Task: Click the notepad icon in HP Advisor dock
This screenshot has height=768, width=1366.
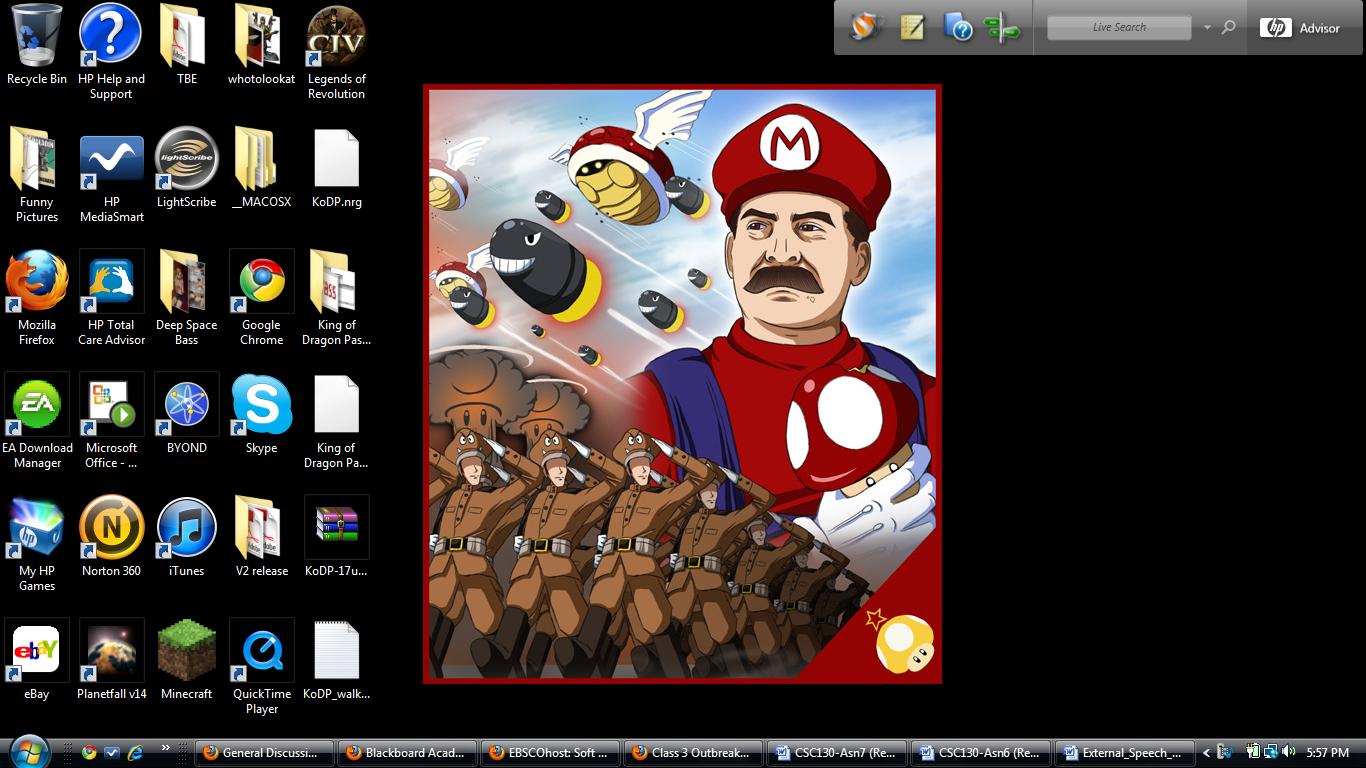Action: (912, 28)
